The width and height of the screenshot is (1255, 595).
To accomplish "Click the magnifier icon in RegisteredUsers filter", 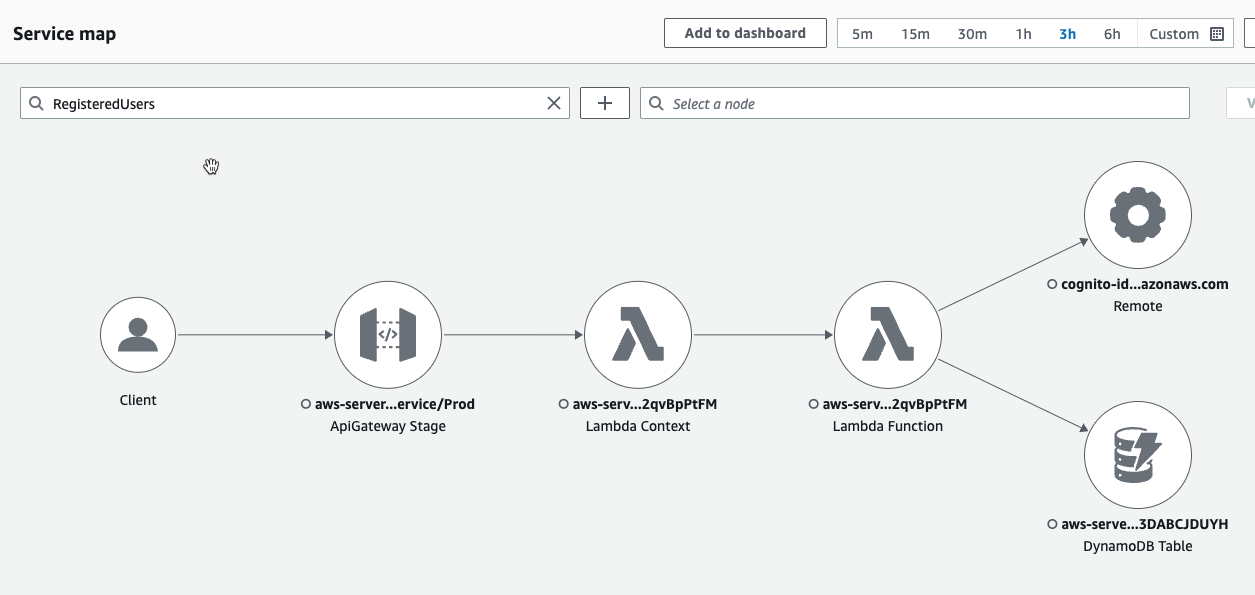I will coord(37,103).
